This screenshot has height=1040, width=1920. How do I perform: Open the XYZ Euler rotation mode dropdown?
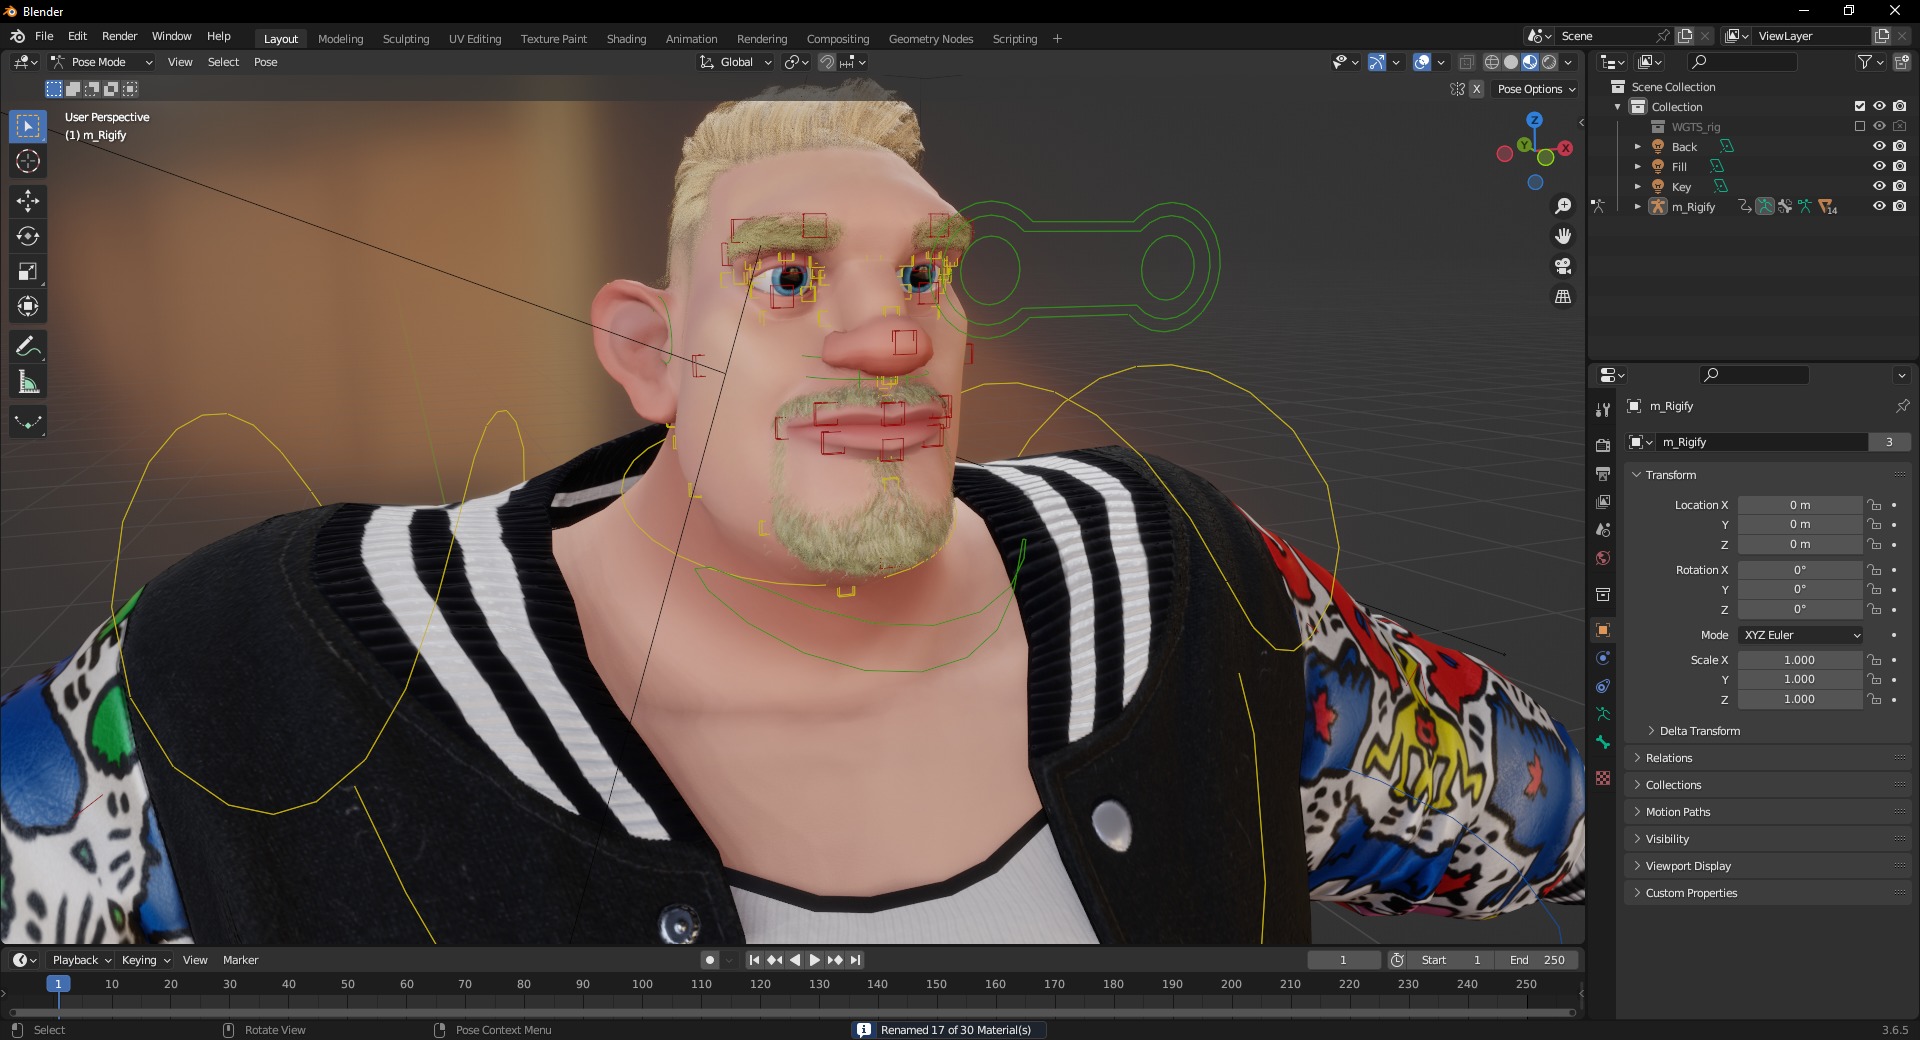1801,635
